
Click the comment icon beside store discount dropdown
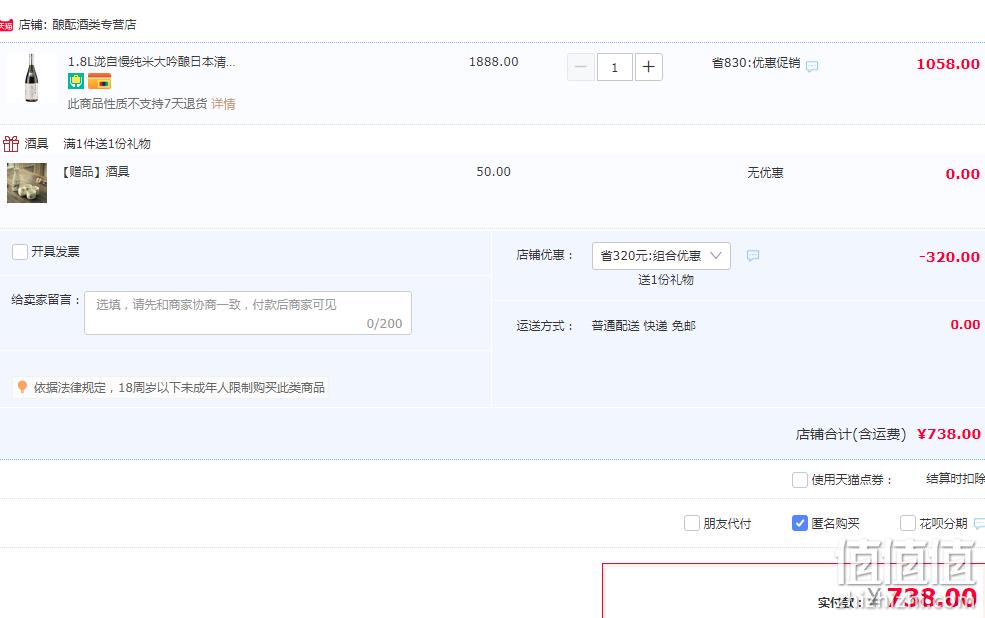tap(753, 256)
